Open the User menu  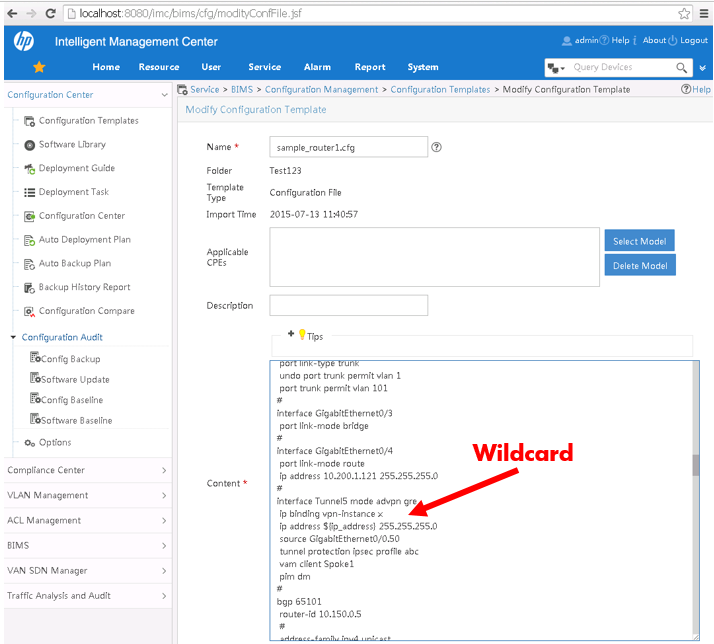211,67
